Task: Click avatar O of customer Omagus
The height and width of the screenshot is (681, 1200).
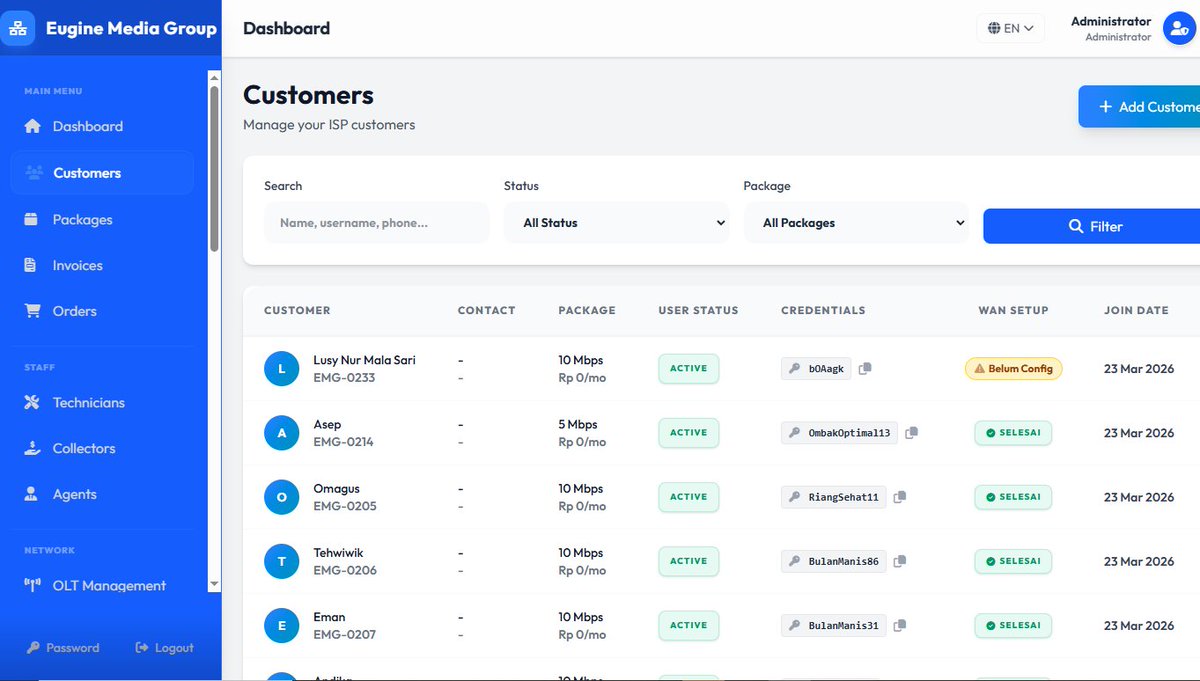Action: 281,497
